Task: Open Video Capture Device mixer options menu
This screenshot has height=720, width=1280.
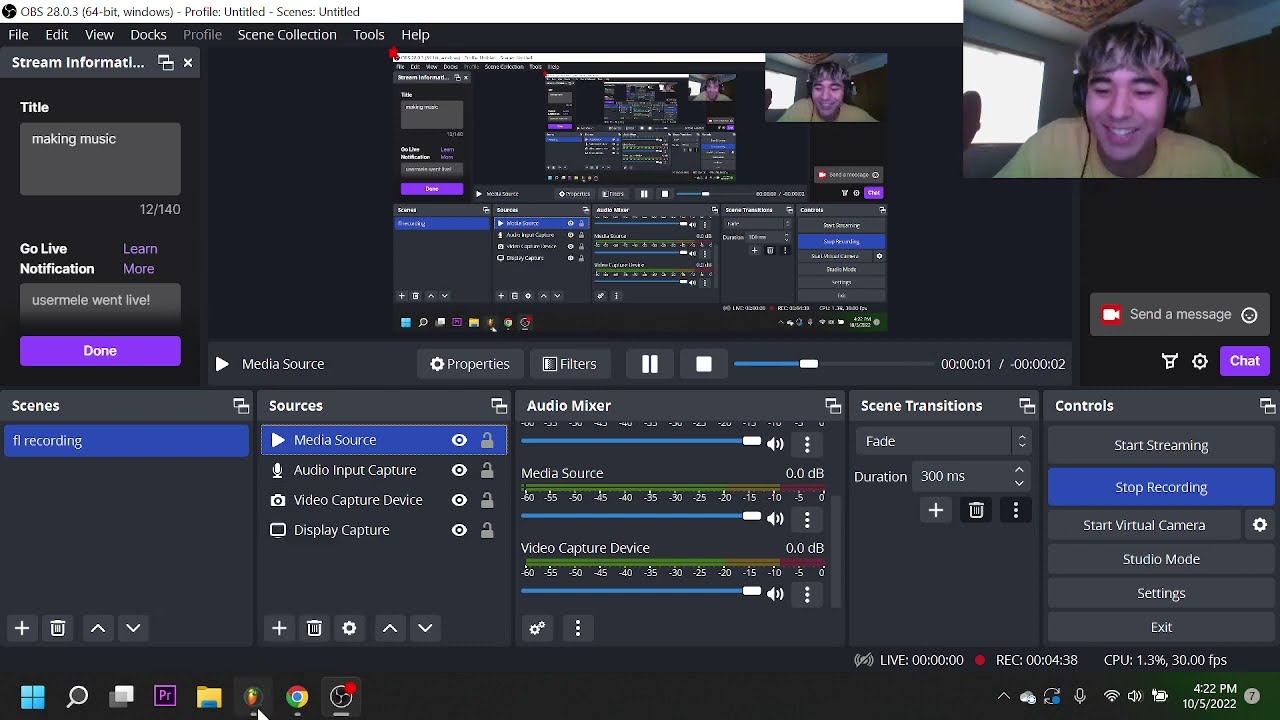Action: 807,593
